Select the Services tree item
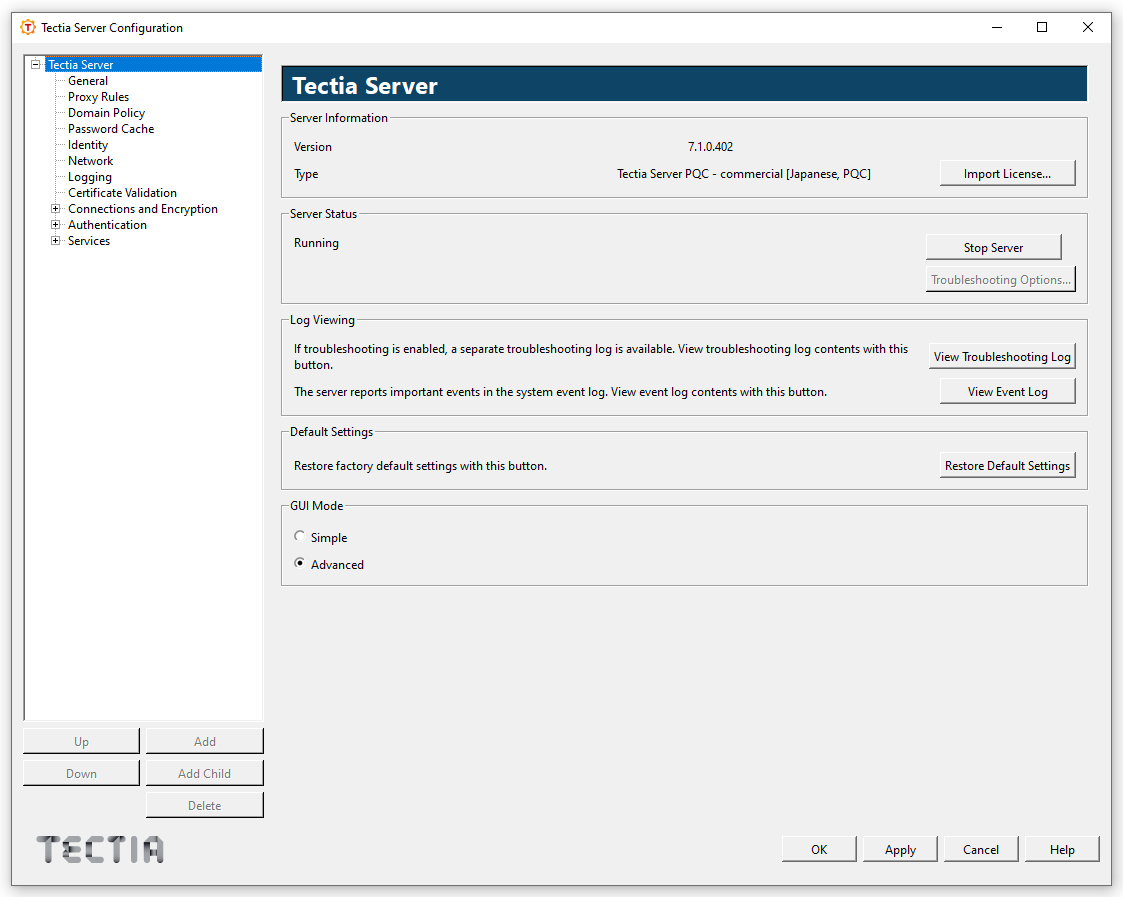 coord(89,241)
